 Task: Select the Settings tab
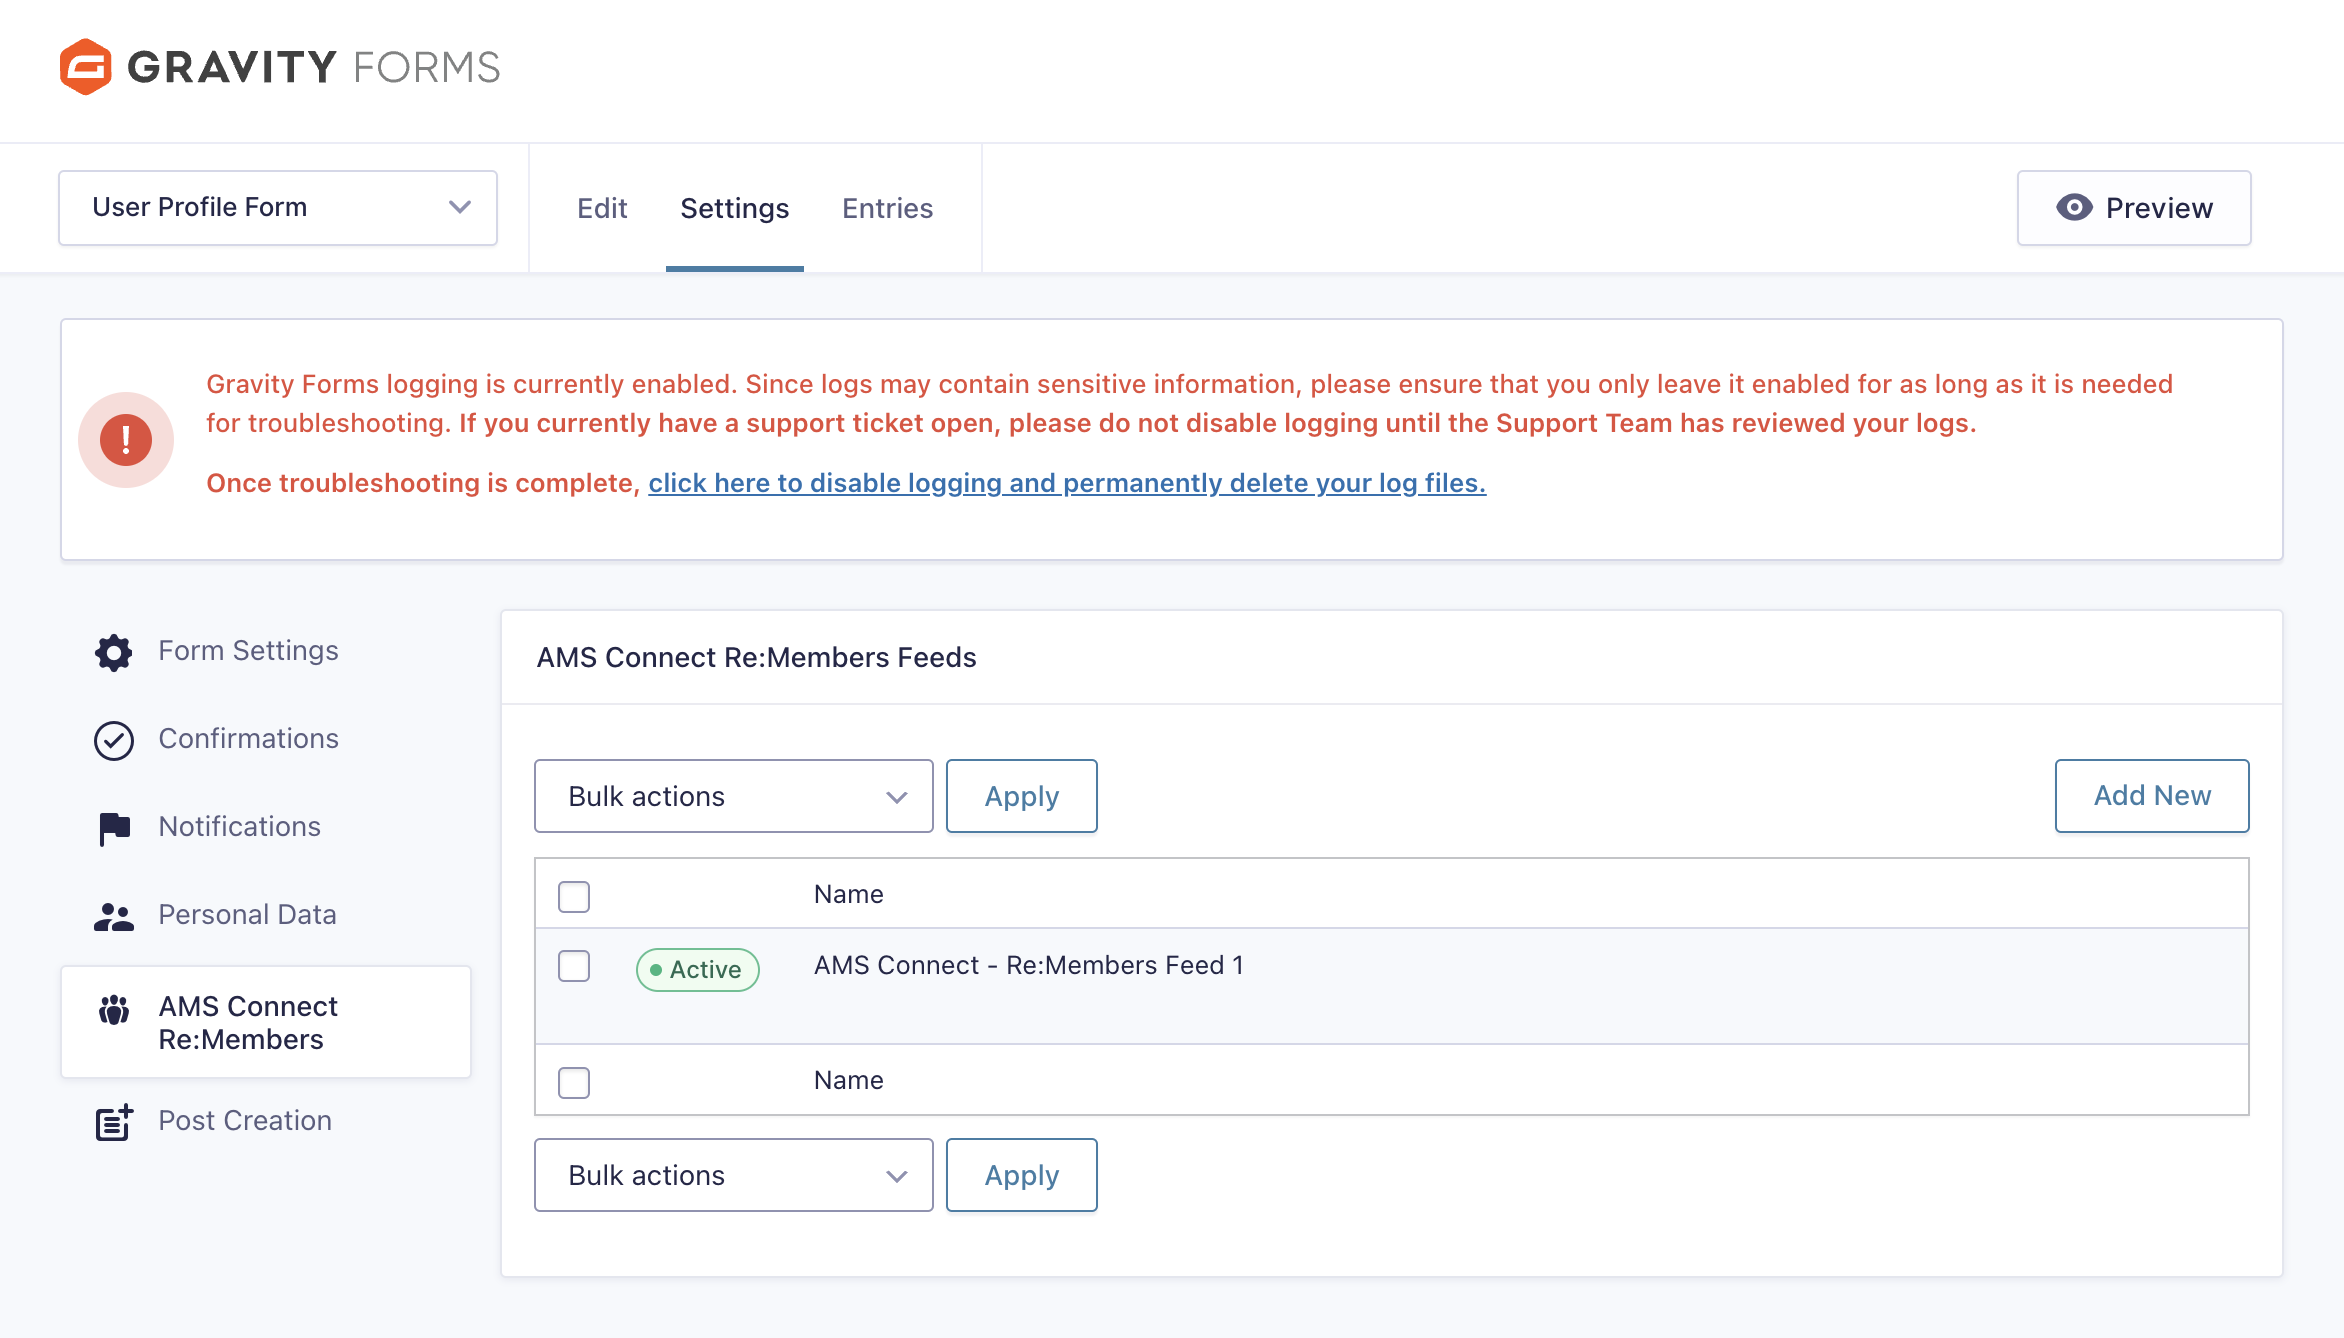click(x=735, y=208)
